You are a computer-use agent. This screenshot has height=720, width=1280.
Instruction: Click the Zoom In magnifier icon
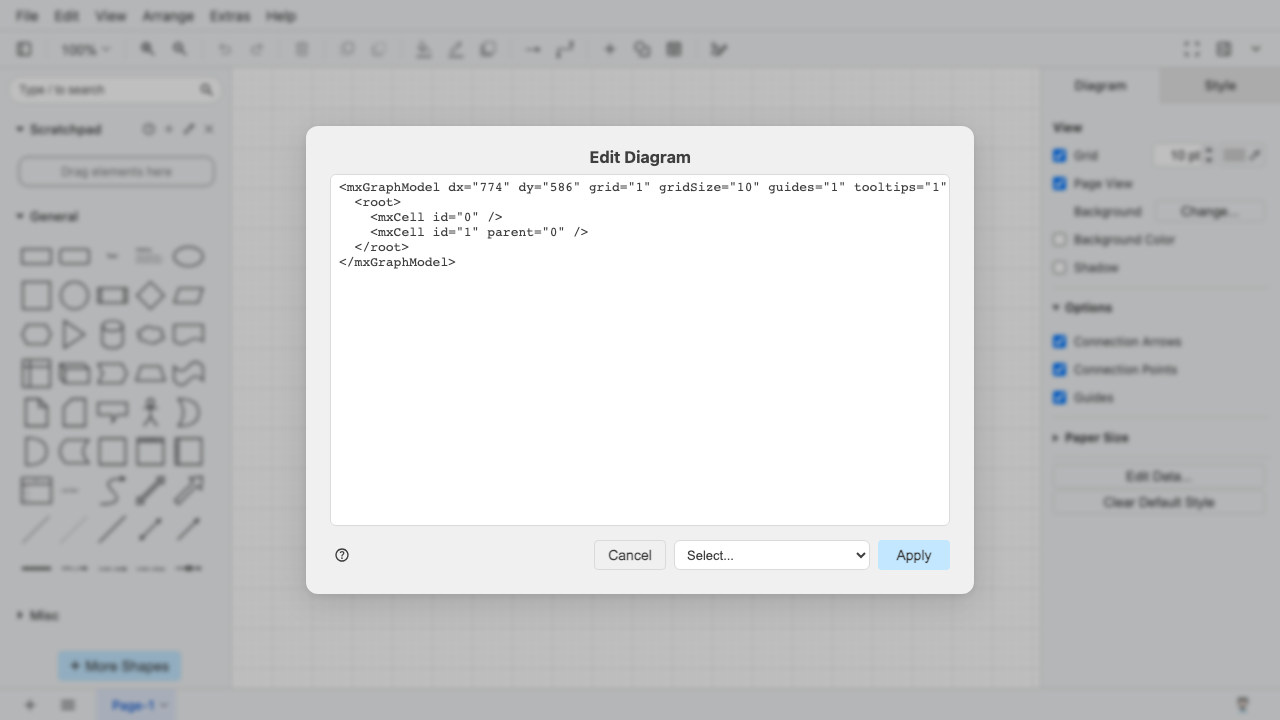pyautogui.click(x=148, y=49)
